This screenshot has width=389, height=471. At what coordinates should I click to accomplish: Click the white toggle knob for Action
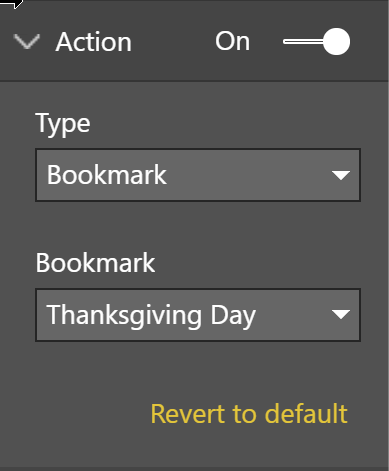[x=336, y=42]
